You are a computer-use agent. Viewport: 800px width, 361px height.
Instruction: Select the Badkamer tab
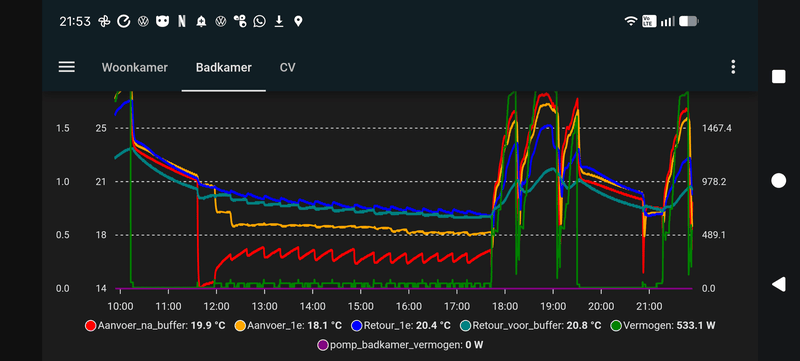[223, 67]
